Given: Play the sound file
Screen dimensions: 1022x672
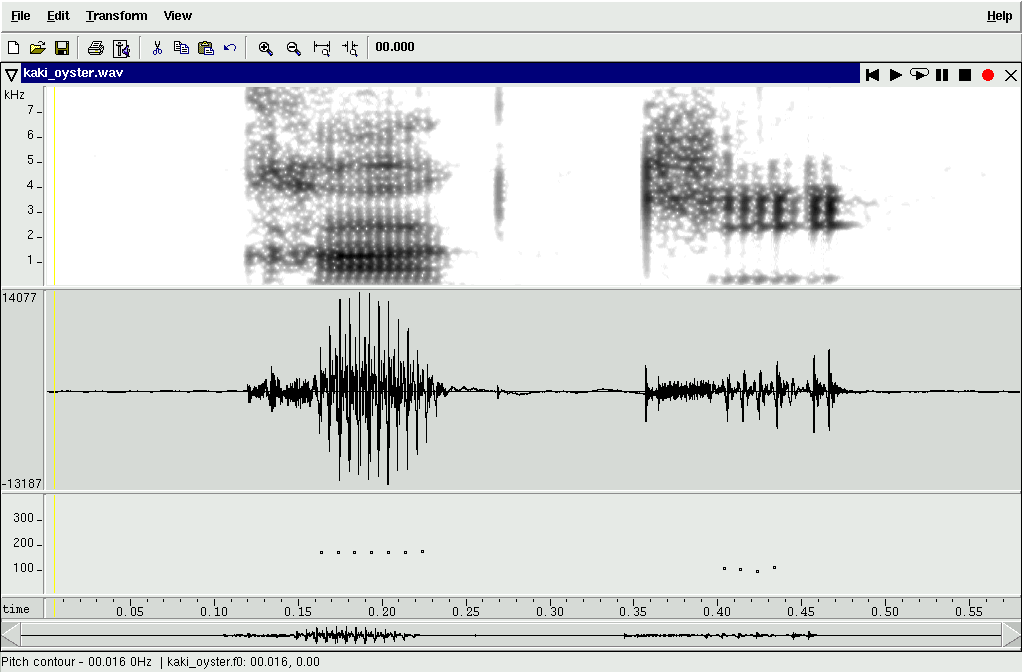Looking at the screenshot, I should point(896,75).
